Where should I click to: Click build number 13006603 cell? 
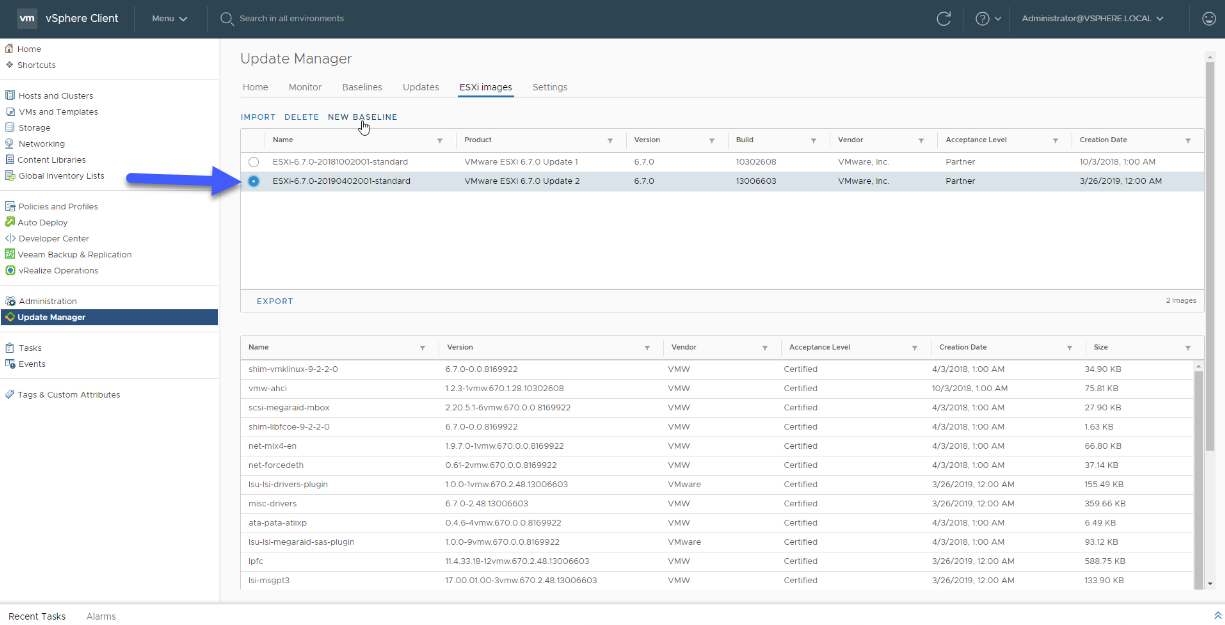tap(755, 181)
